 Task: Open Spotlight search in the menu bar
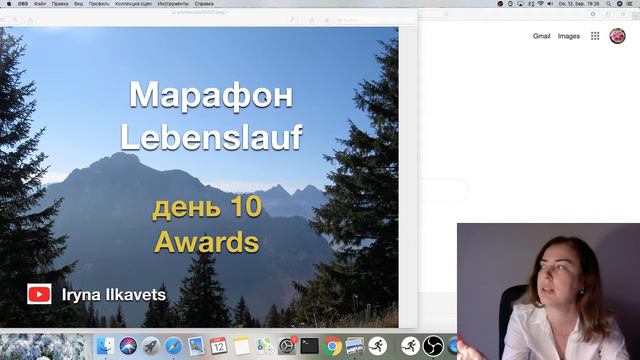pyautogui.click(x=608, y=4)
